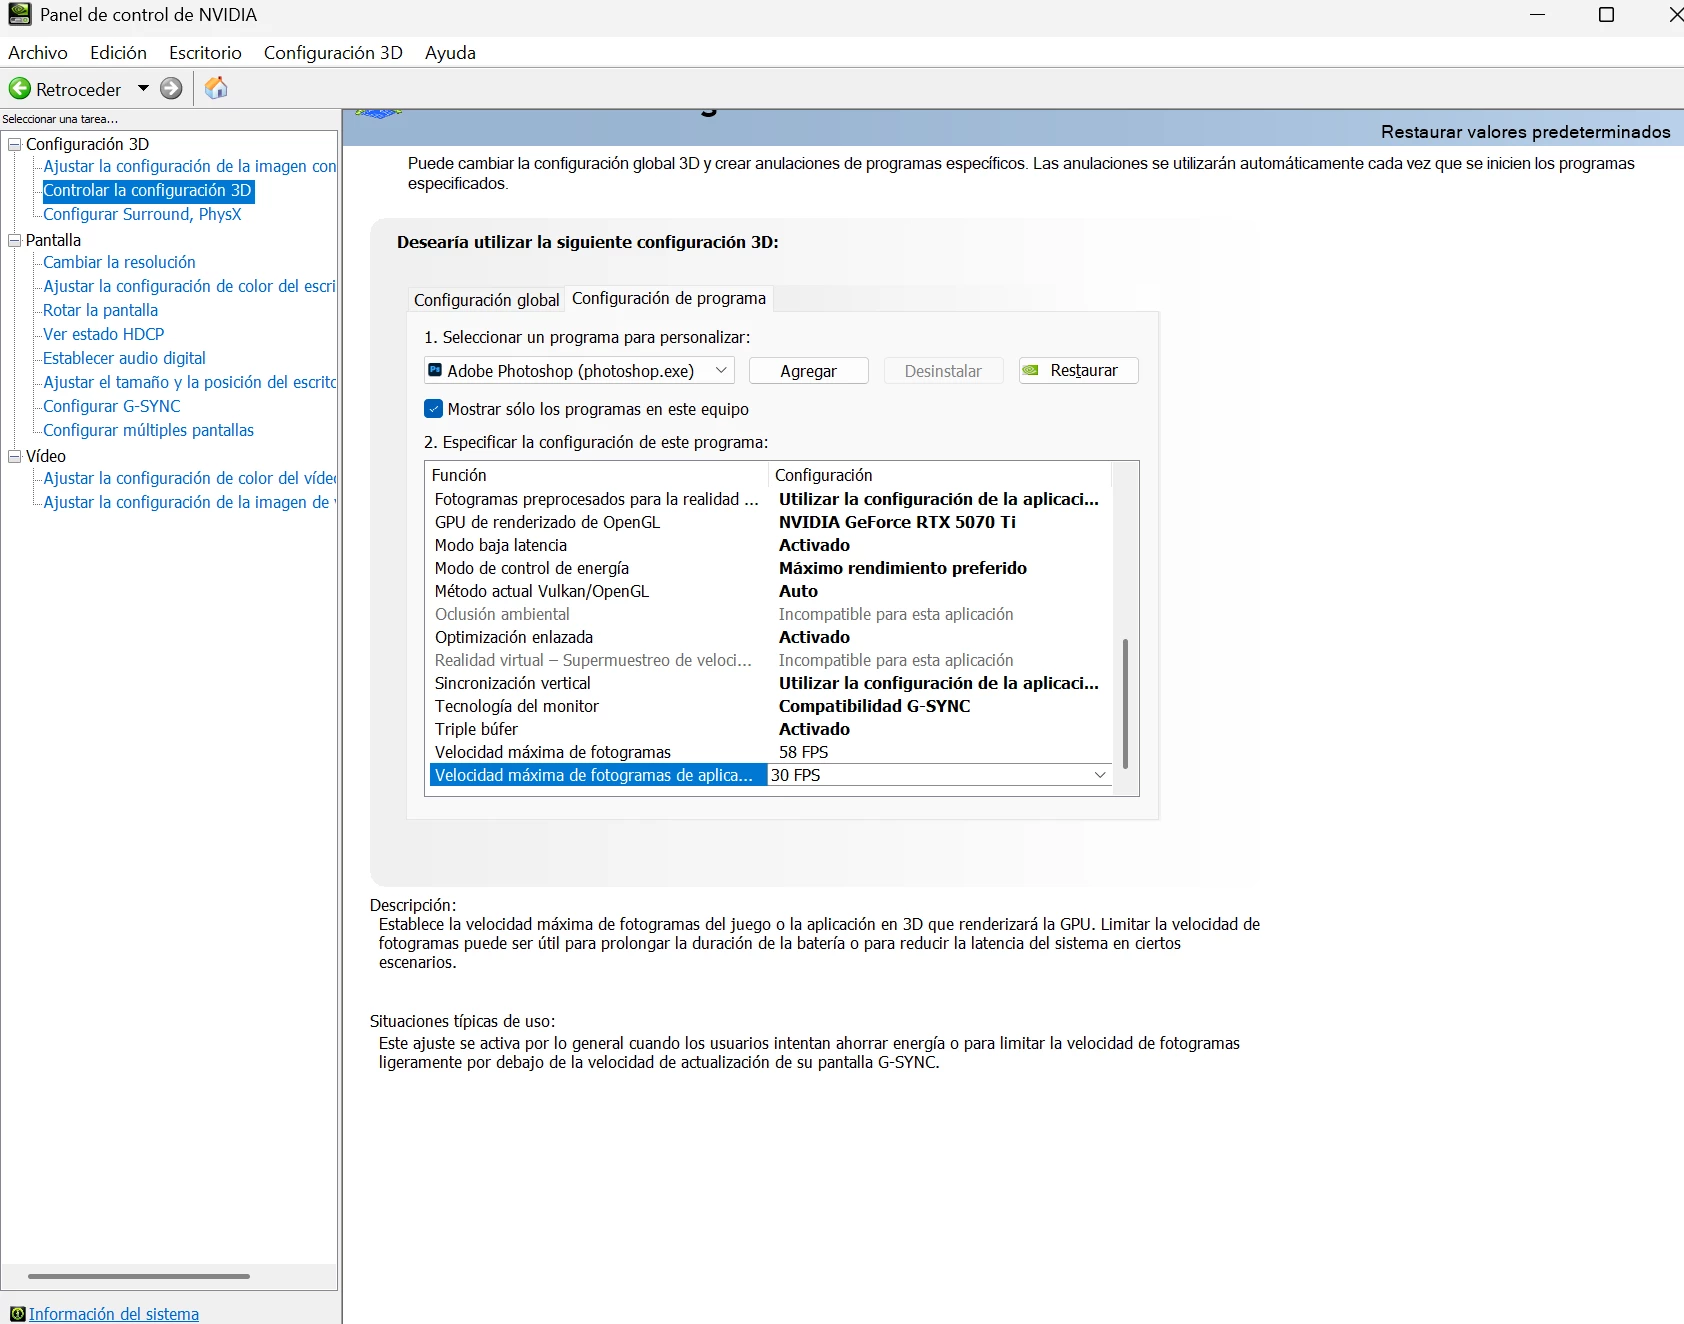
Task: Open the 30 FPS value dropdown
Action: 1100,775
